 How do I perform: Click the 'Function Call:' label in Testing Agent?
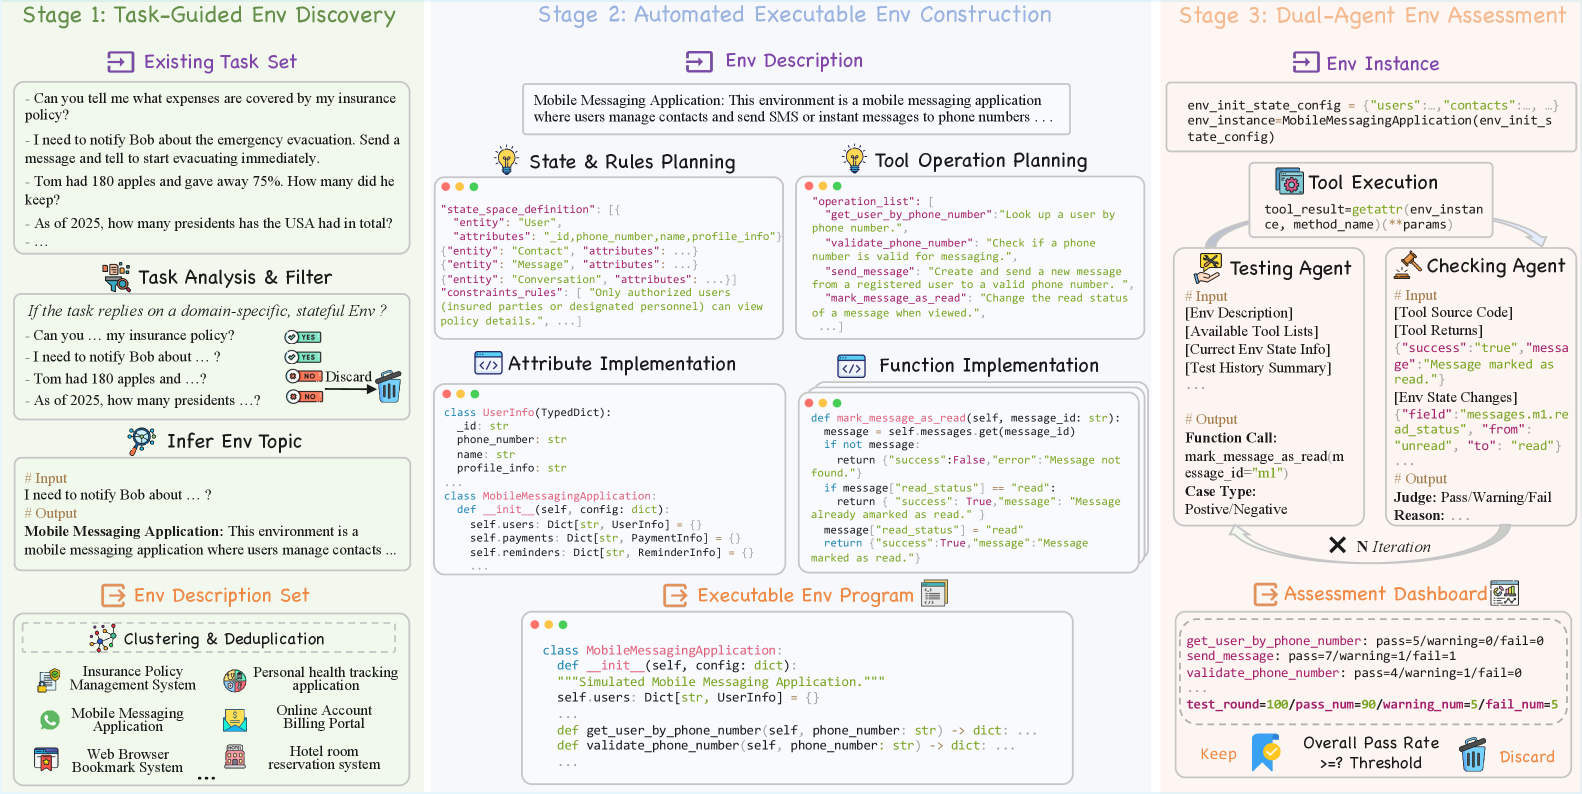pos(1231,437)
